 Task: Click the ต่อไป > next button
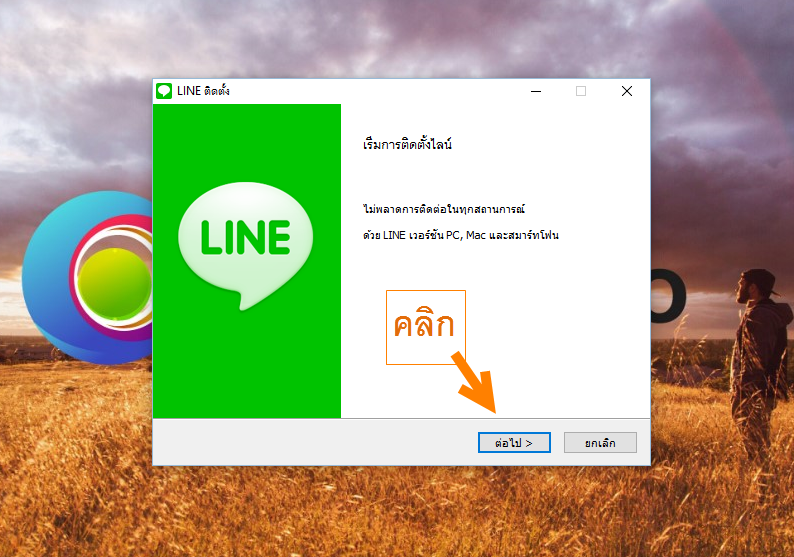(514, 443)
